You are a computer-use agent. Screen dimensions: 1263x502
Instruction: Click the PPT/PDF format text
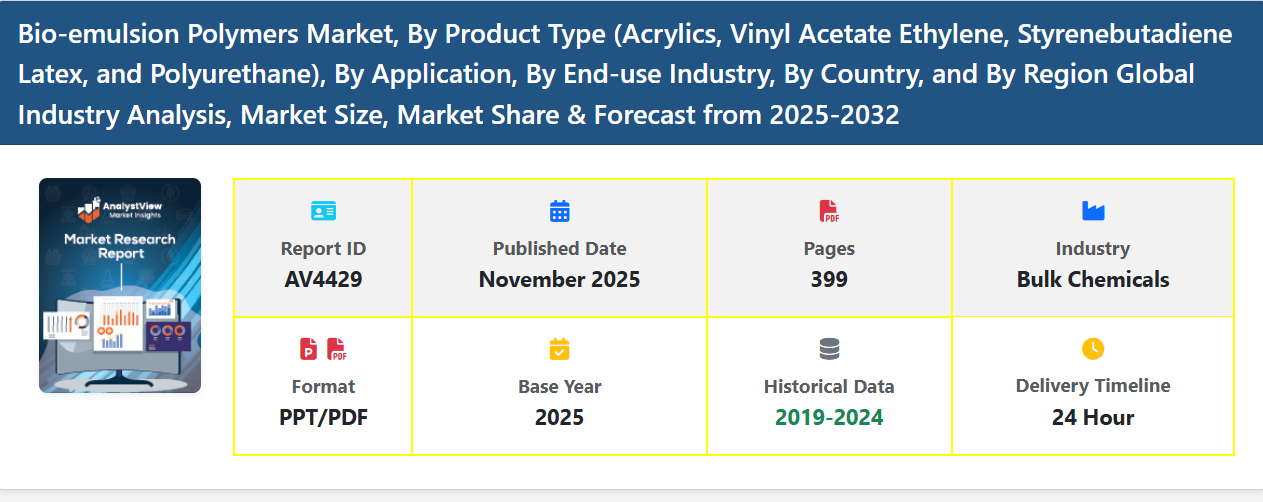click(x=323, y=417)
